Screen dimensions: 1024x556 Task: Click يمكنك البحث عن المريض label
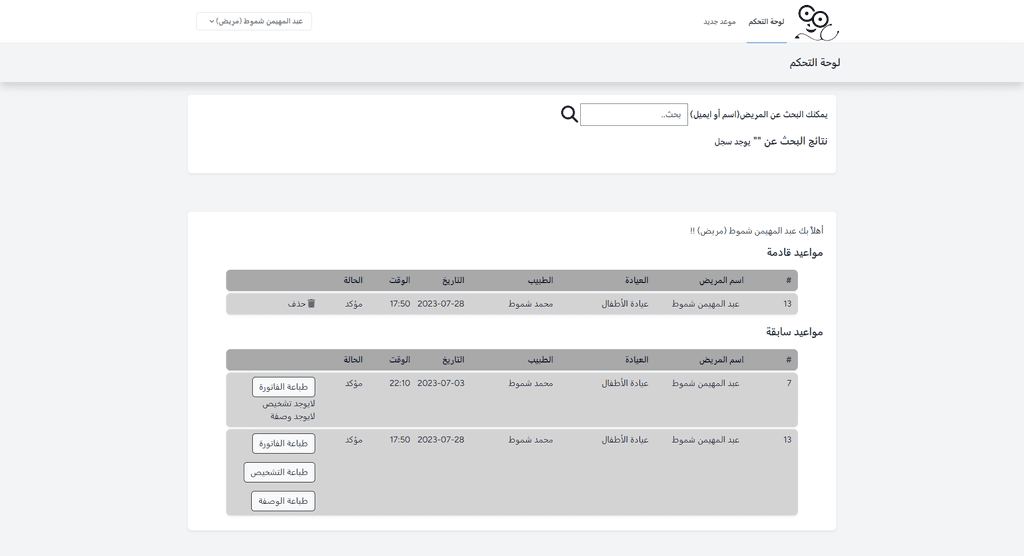tap(759, 114)
